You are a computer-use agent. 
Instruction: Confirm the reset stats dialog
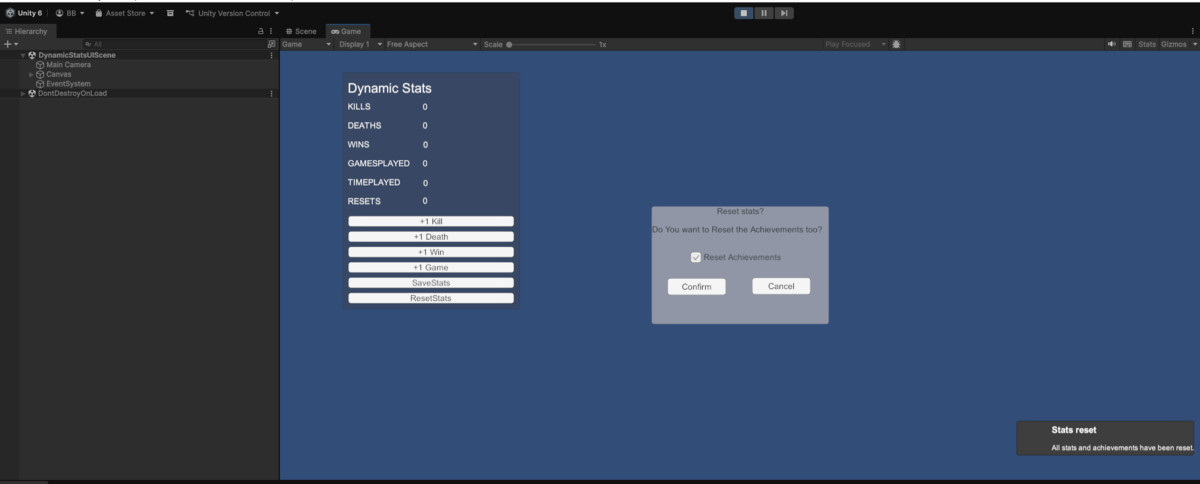pos(696,287)
